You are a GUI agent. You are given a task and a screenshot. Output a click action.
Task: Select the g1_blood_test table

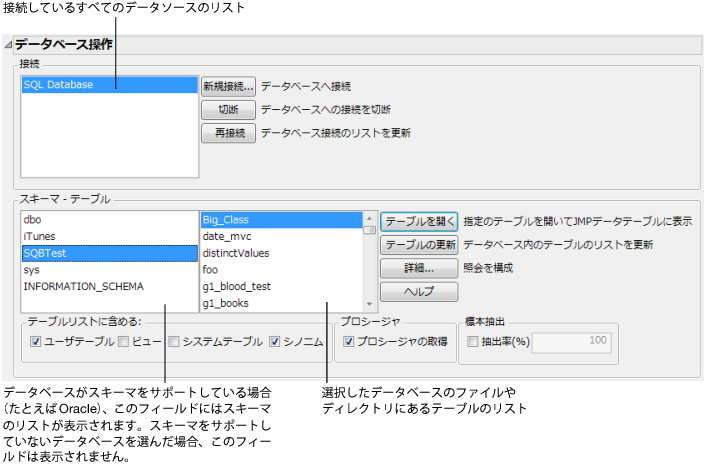click(281, 287)
